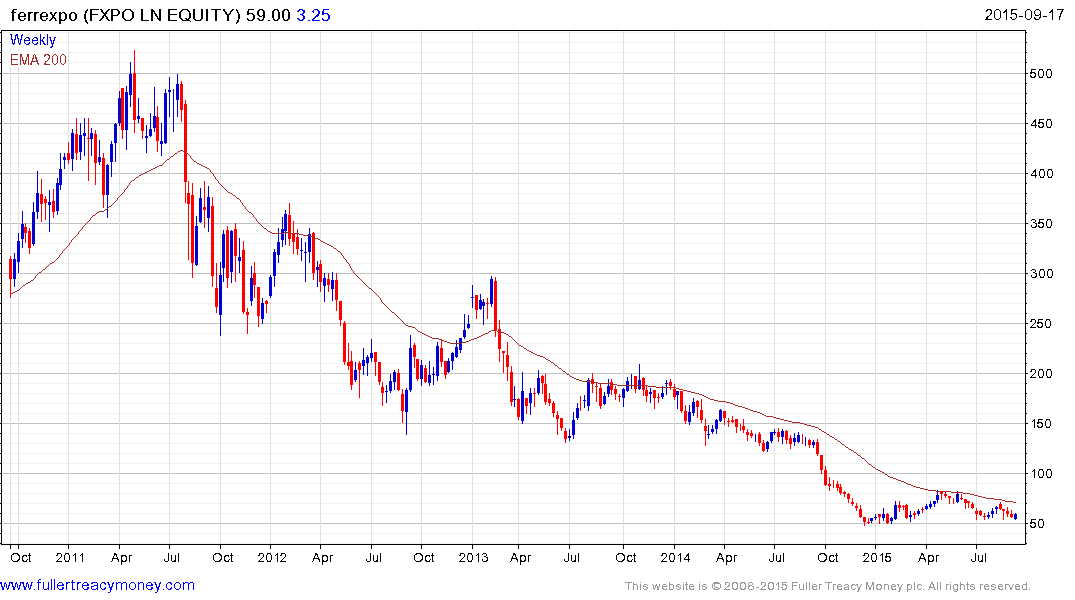Click the Jul label just before 2015-dated end
The height and width of the screenshot is (600, 1075).
[979, 557]
